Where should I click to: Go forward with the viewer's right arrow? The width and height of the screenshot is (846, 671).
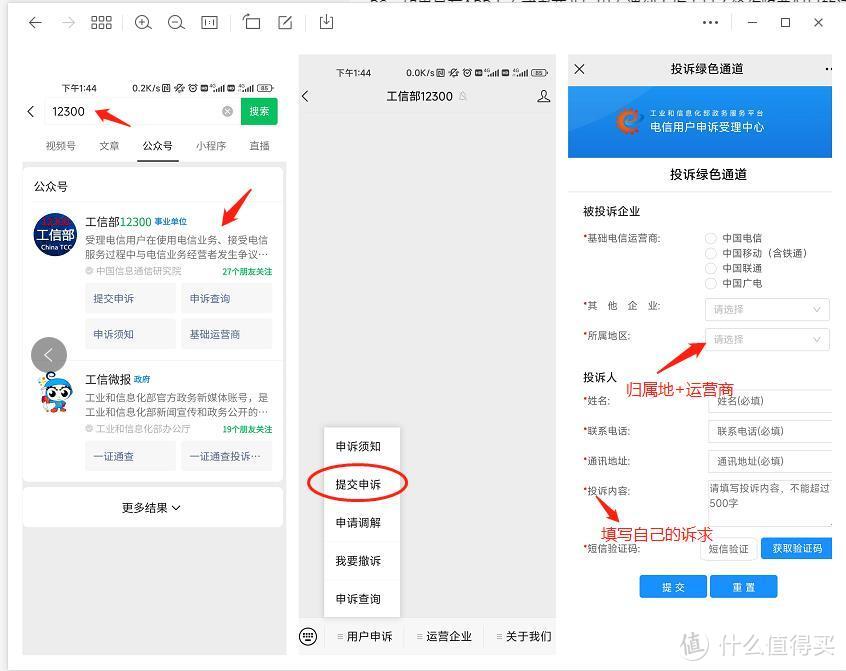pos(69,23)
